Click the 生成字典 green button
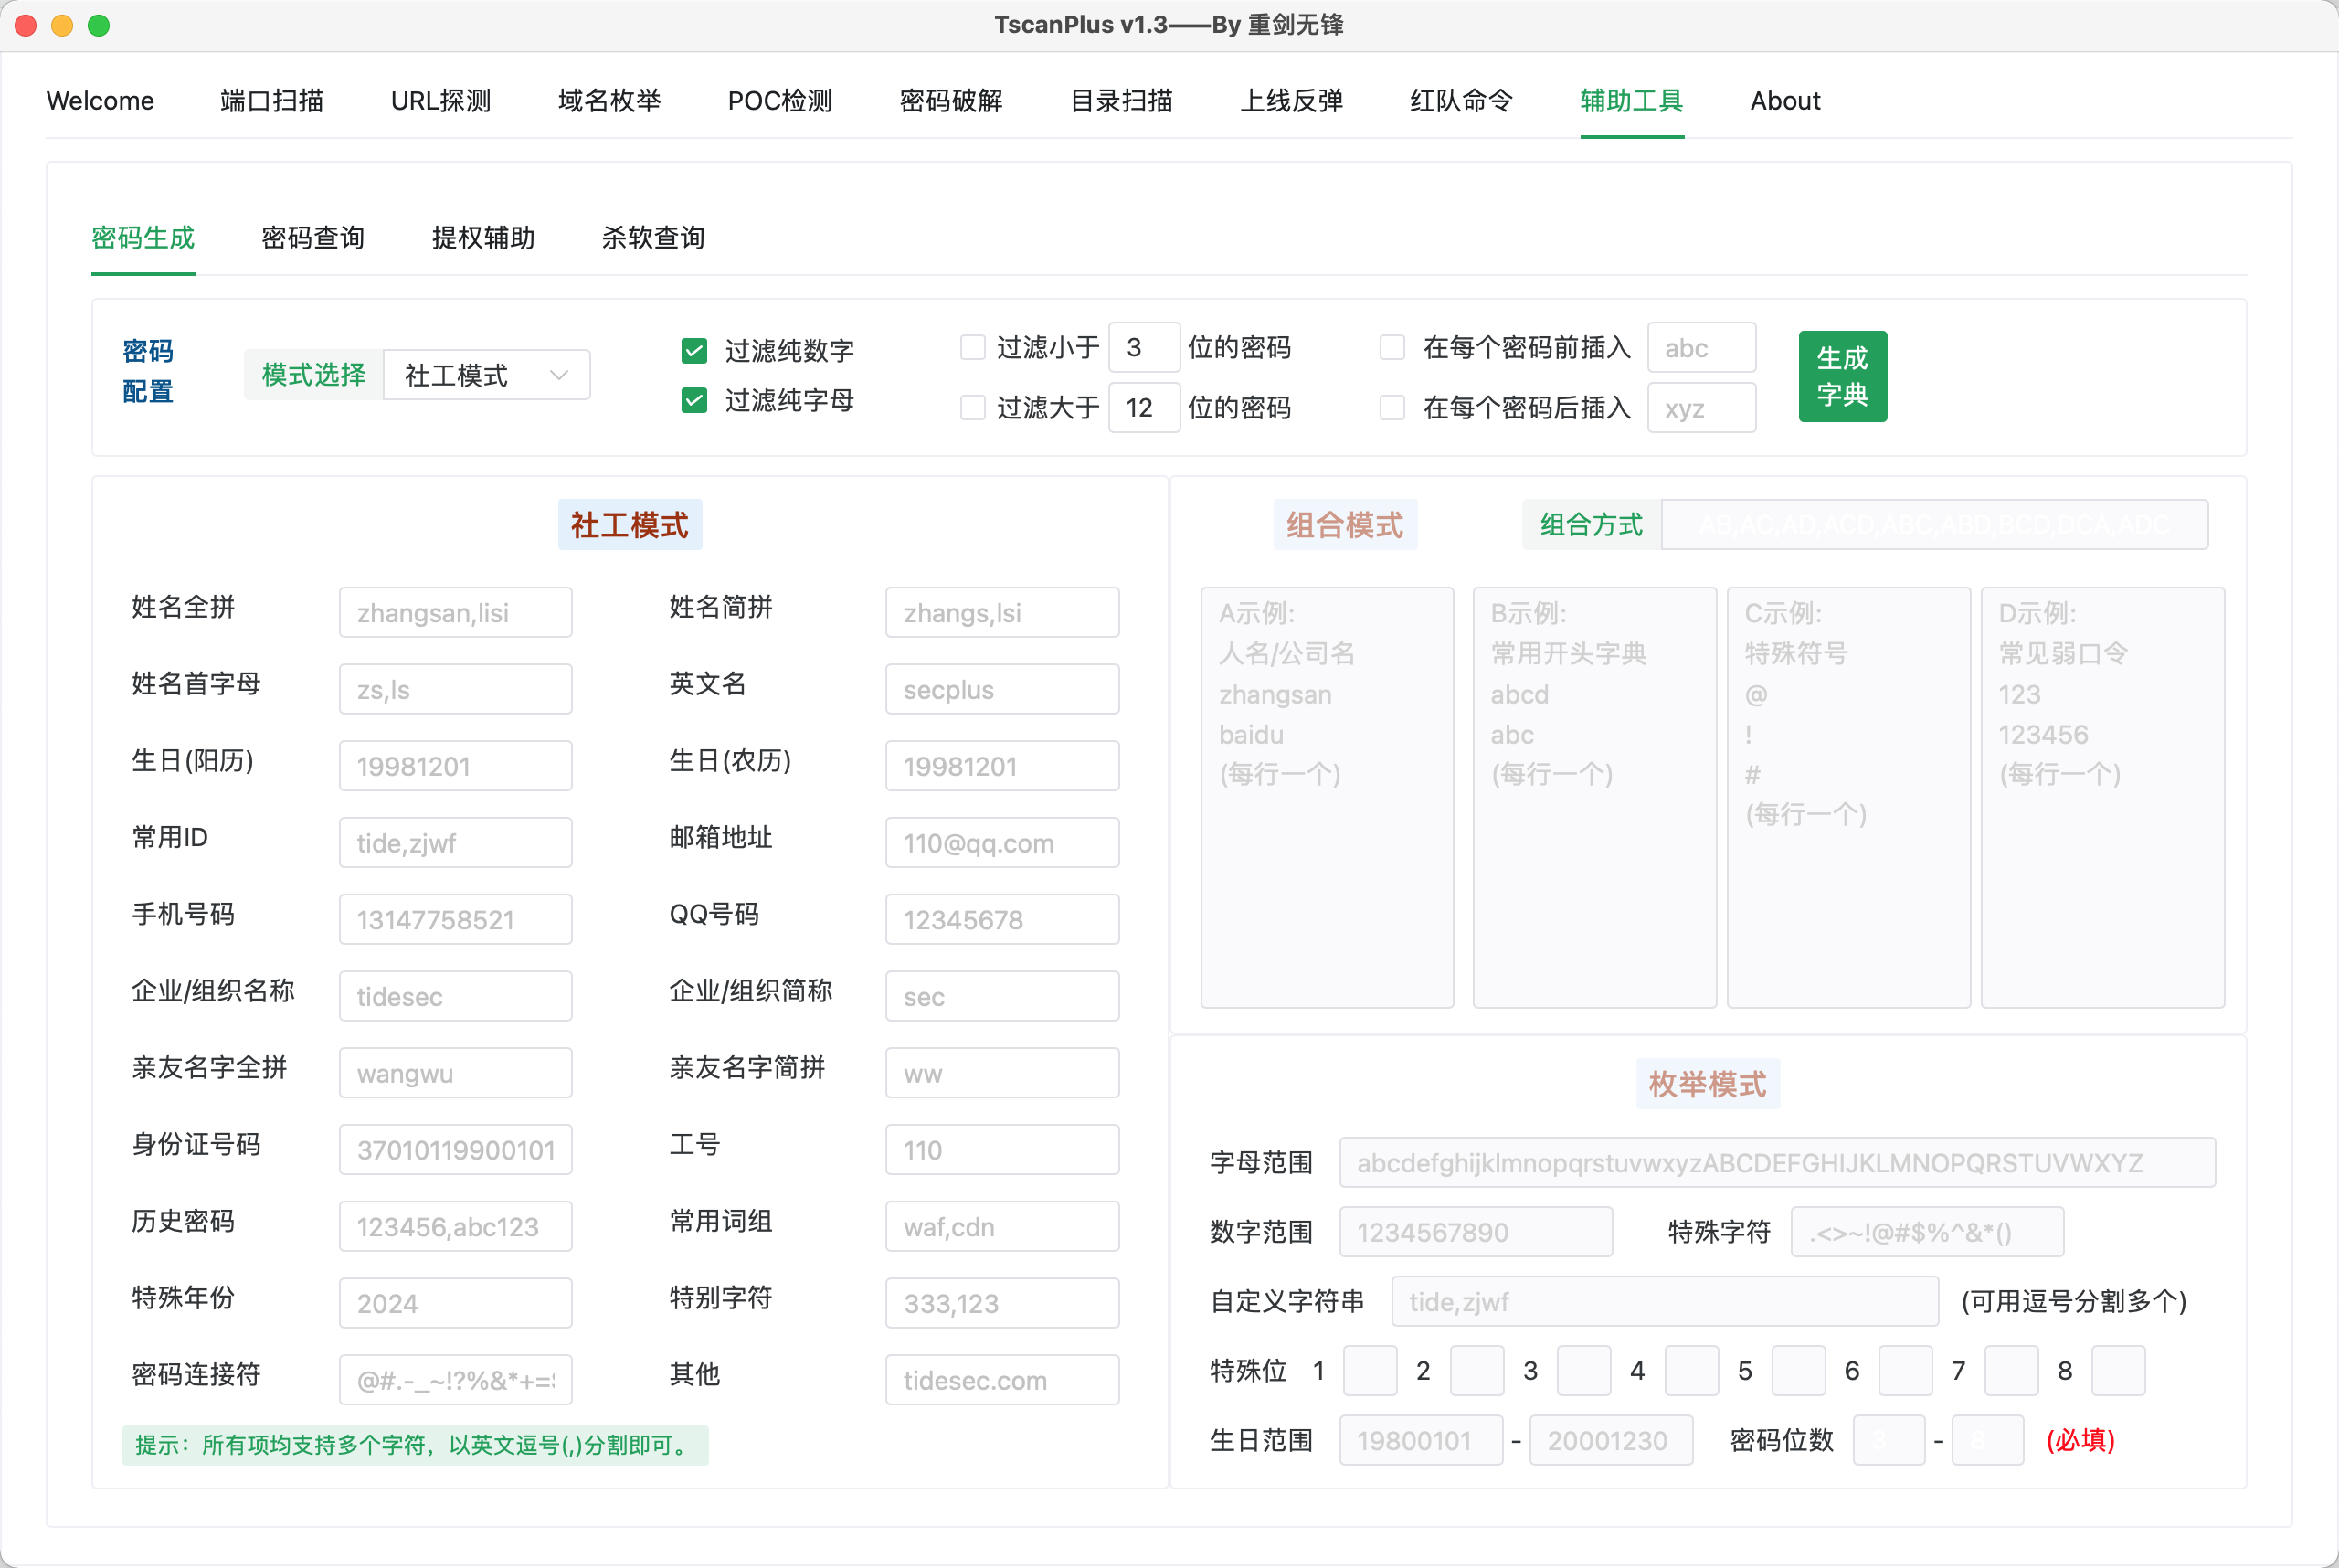This screenshot has width=2339, height=1568. (x=1842, y=376)
